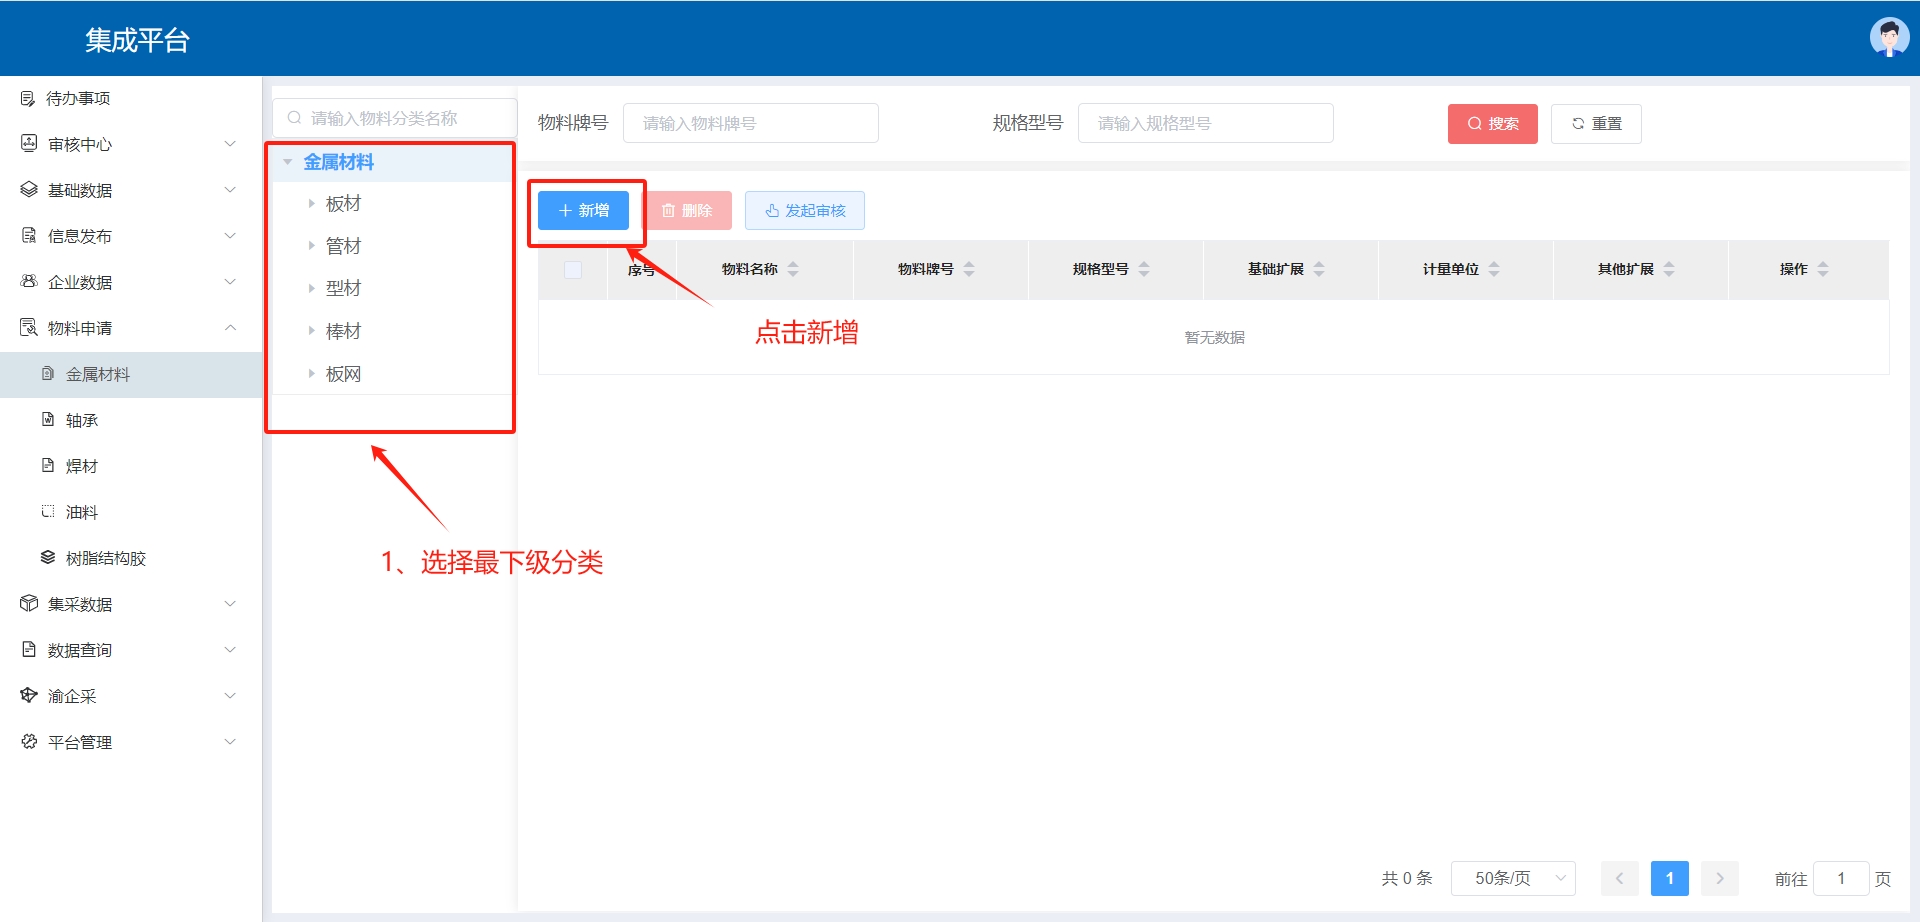Open the 50条/页 page size dropdown

click(x=1512, y=878)
